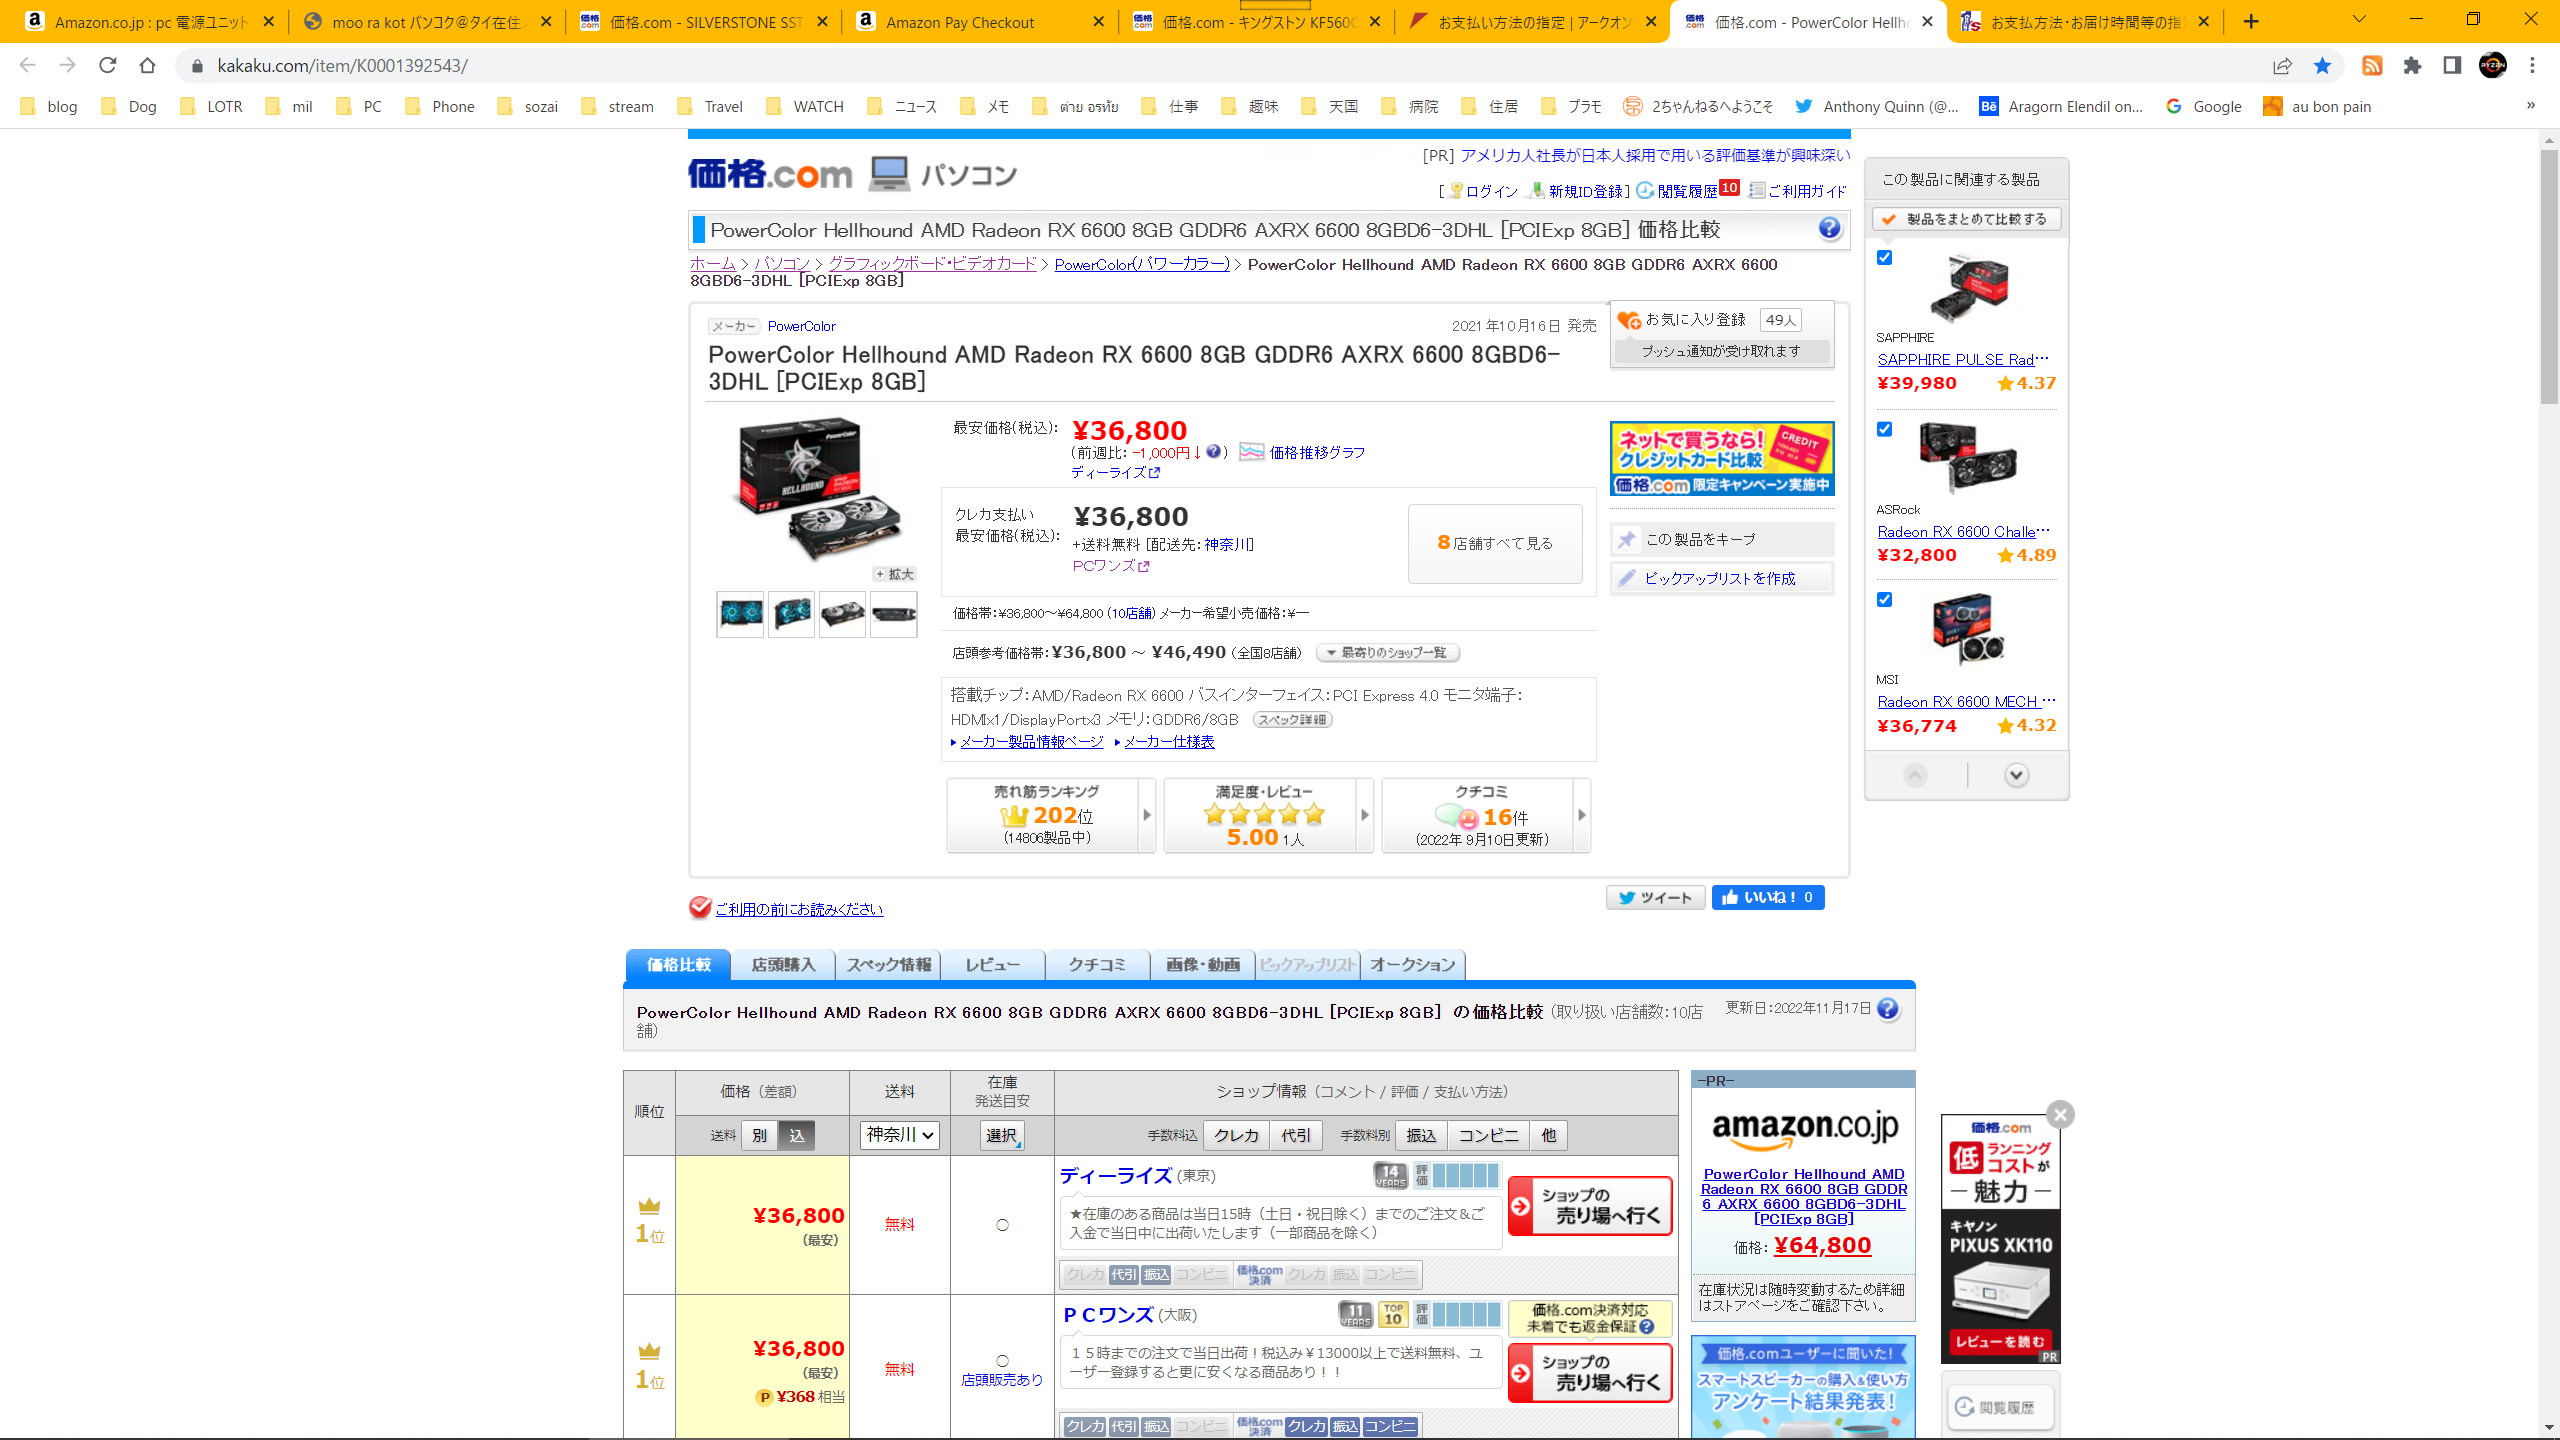
Task: Open price trend graph icon
Action: 1251,452
